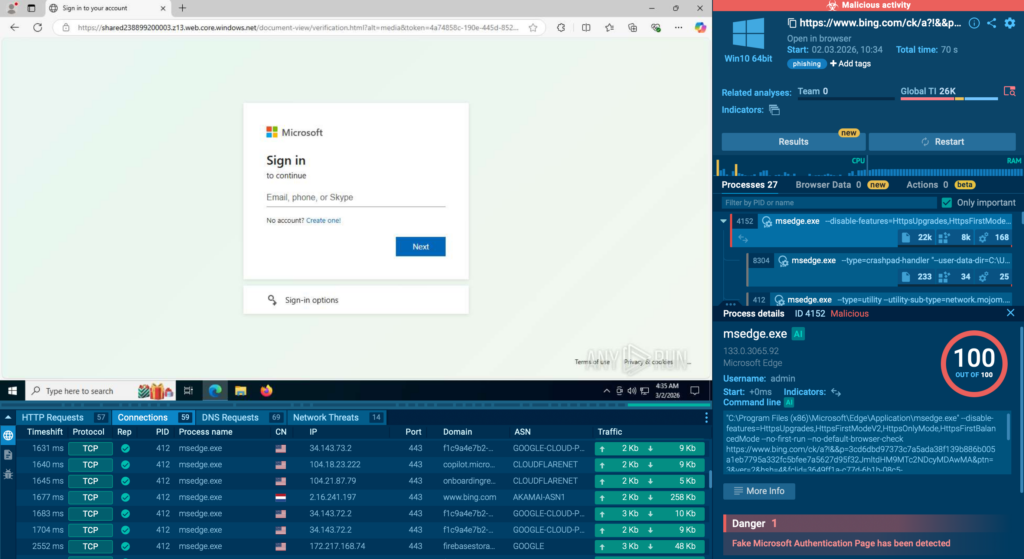The height and width of the screenshot is (559, 1024).
Task: Click the phishing tag
Action: click(807, 64)
